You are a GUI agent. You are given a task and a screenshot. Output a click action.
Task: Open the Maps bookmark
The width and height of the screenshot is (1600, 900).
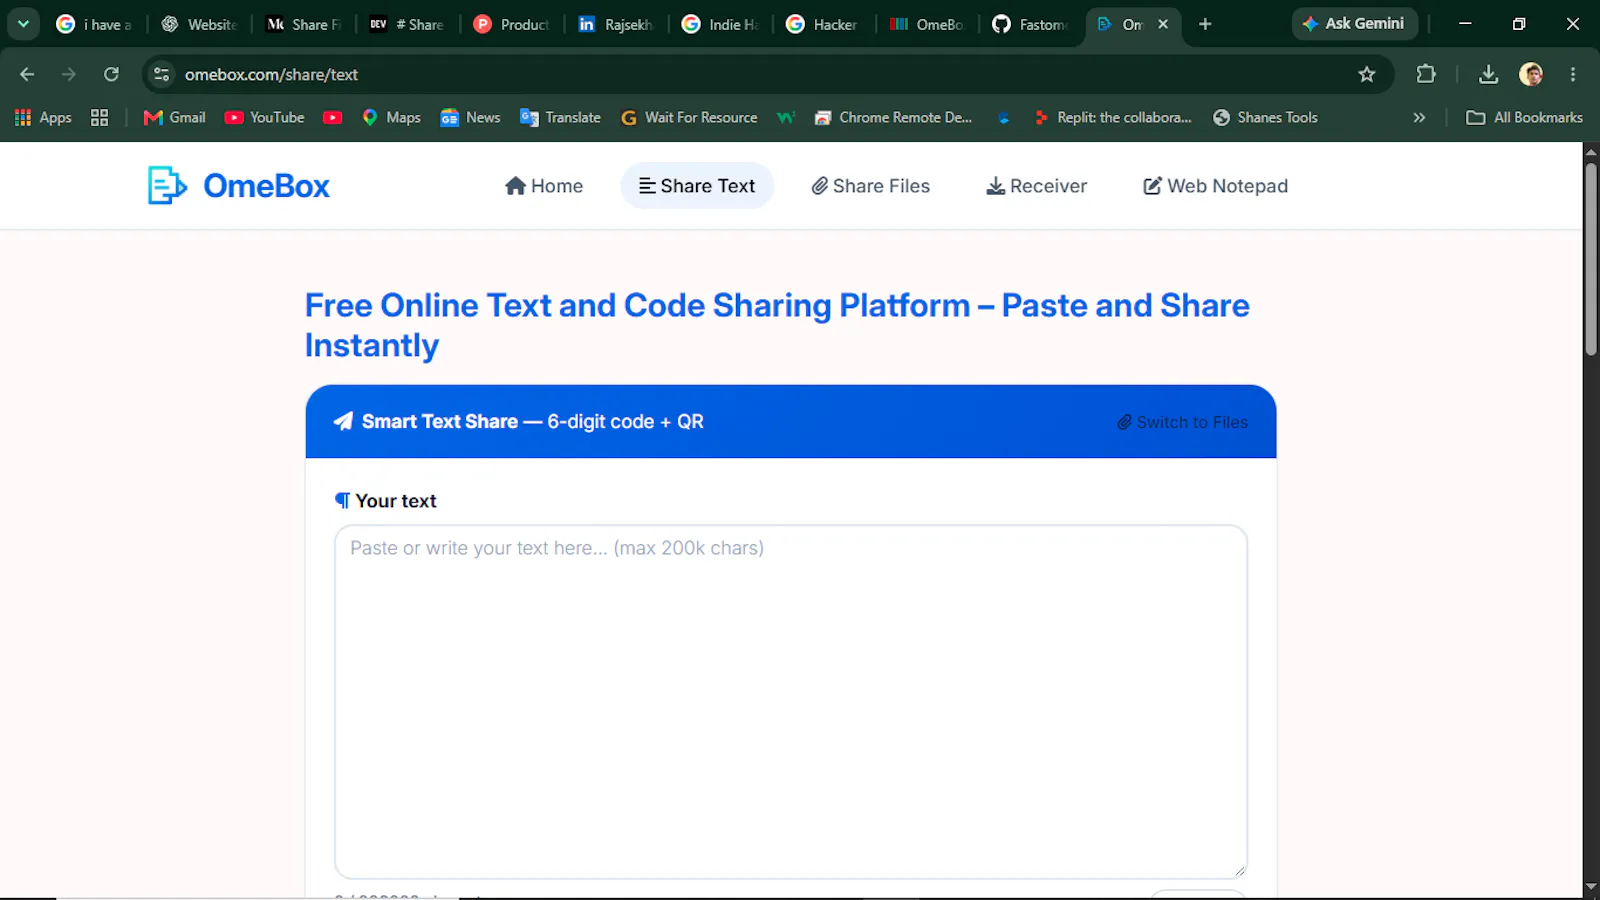391,117
